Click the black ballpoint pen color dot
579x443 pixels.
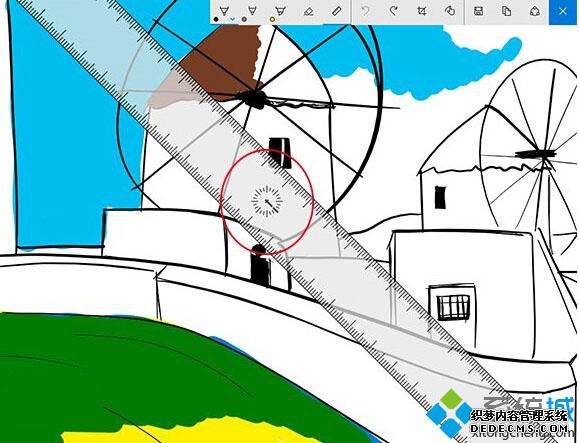216,19
